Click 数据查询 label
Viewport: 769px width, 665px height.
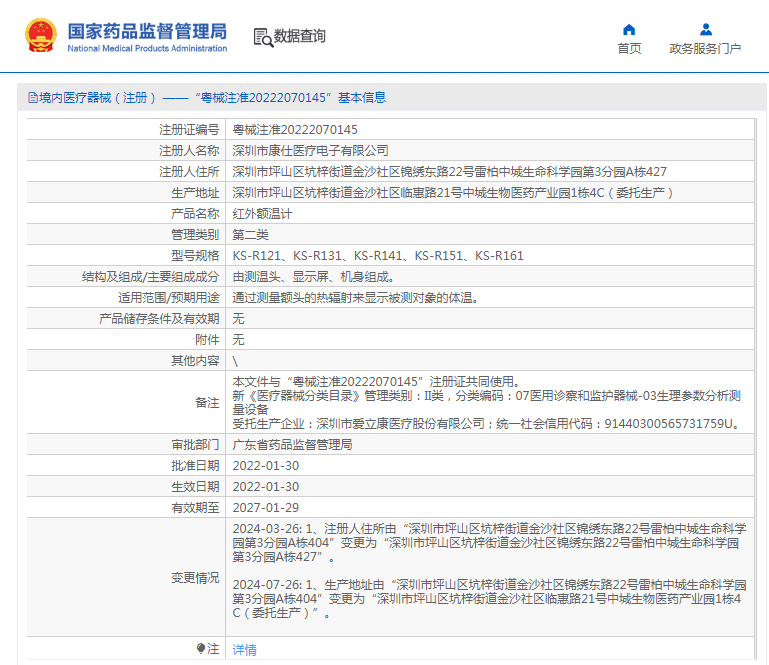(299, 36)
